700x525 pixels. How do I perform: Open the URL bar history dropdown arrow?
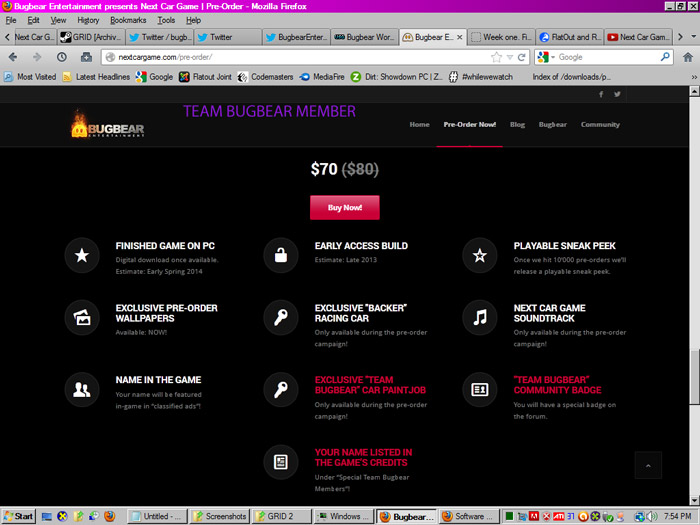510,57
